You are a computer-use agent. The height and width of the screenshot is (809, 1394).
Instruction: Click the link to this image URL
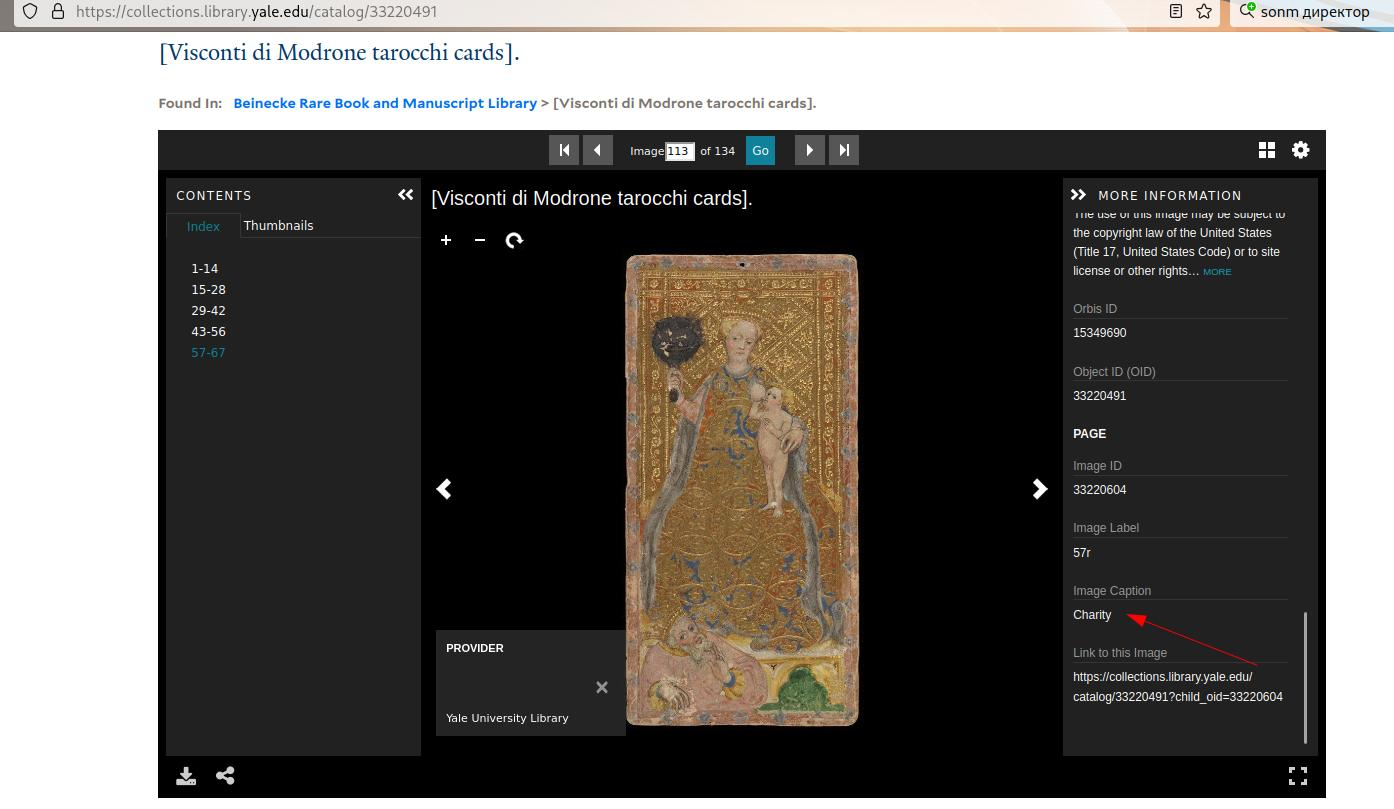point(1178,687)
